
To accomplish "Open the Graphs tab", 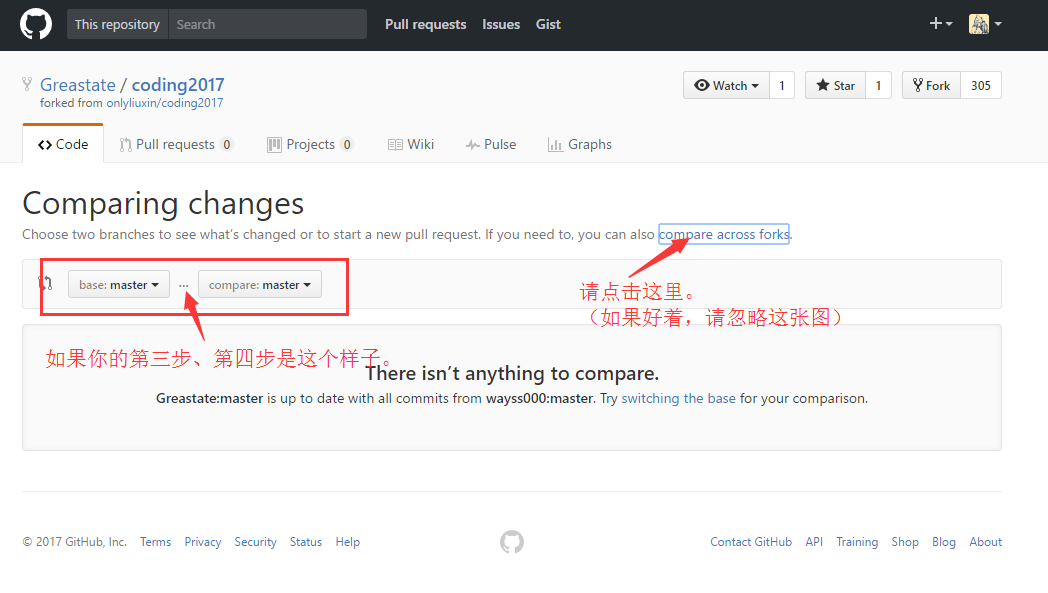I will coord(579,144).
